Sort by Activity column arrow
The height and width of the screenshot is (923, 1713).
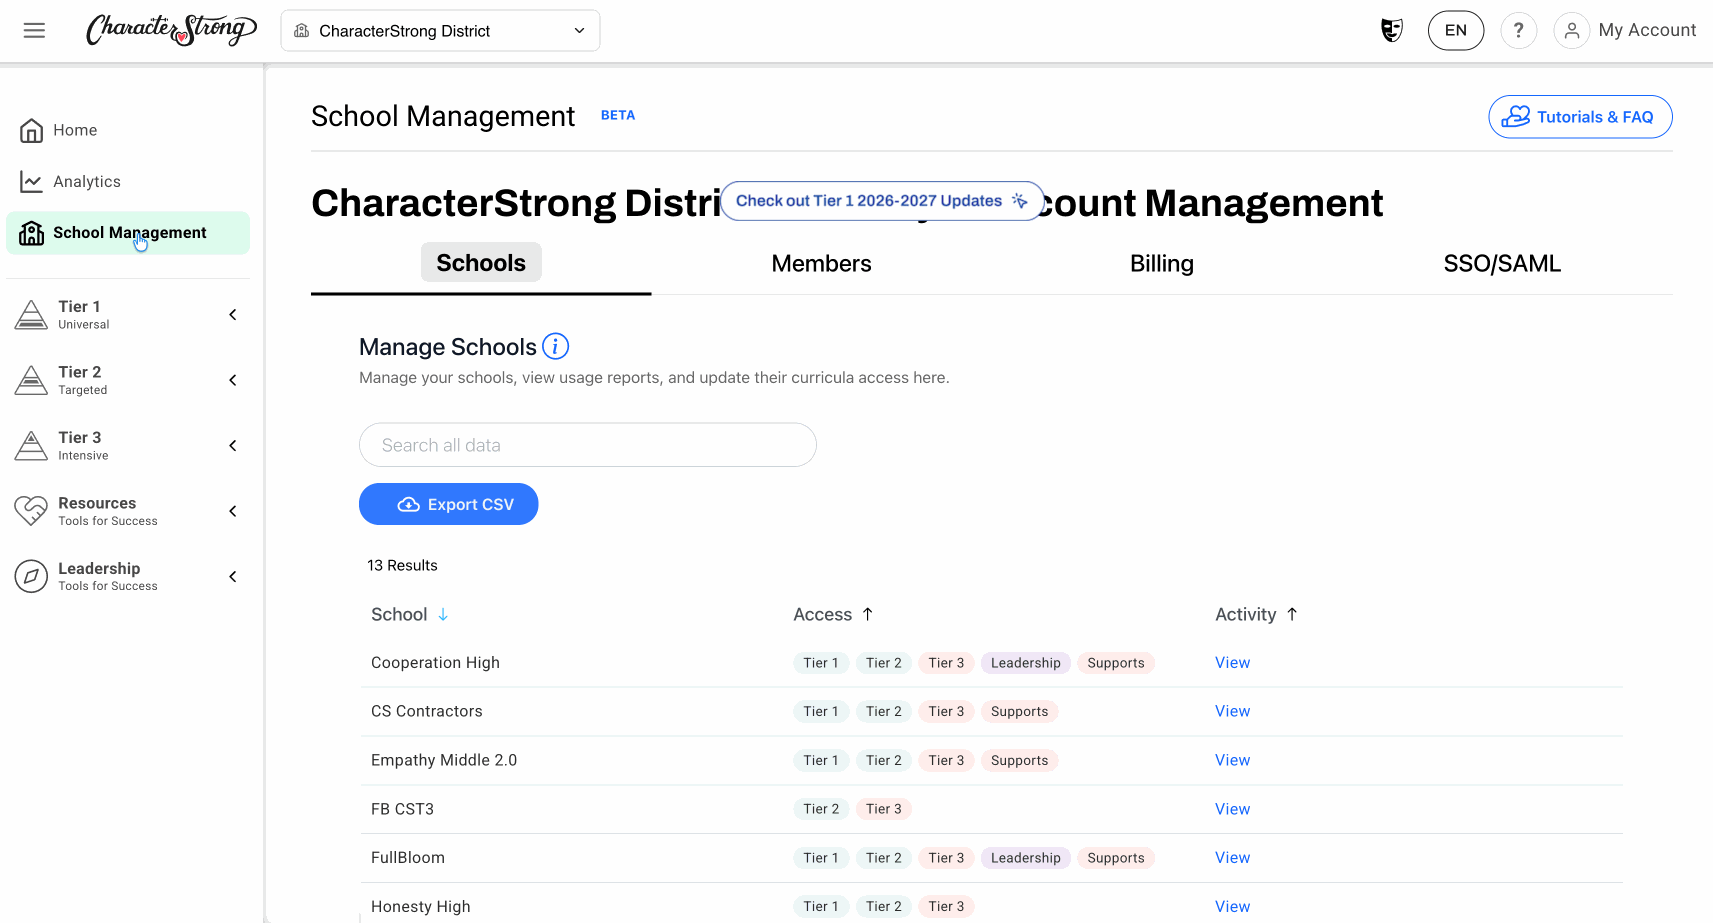pyautogui.click(x=1292, y=614)
